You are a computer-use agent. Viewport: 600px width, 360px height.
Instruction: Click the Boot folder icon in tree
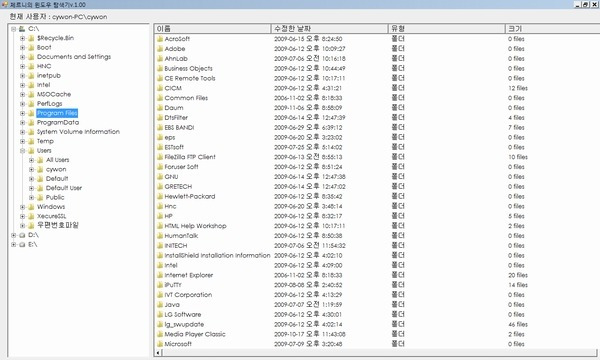(x=31, y=47)
